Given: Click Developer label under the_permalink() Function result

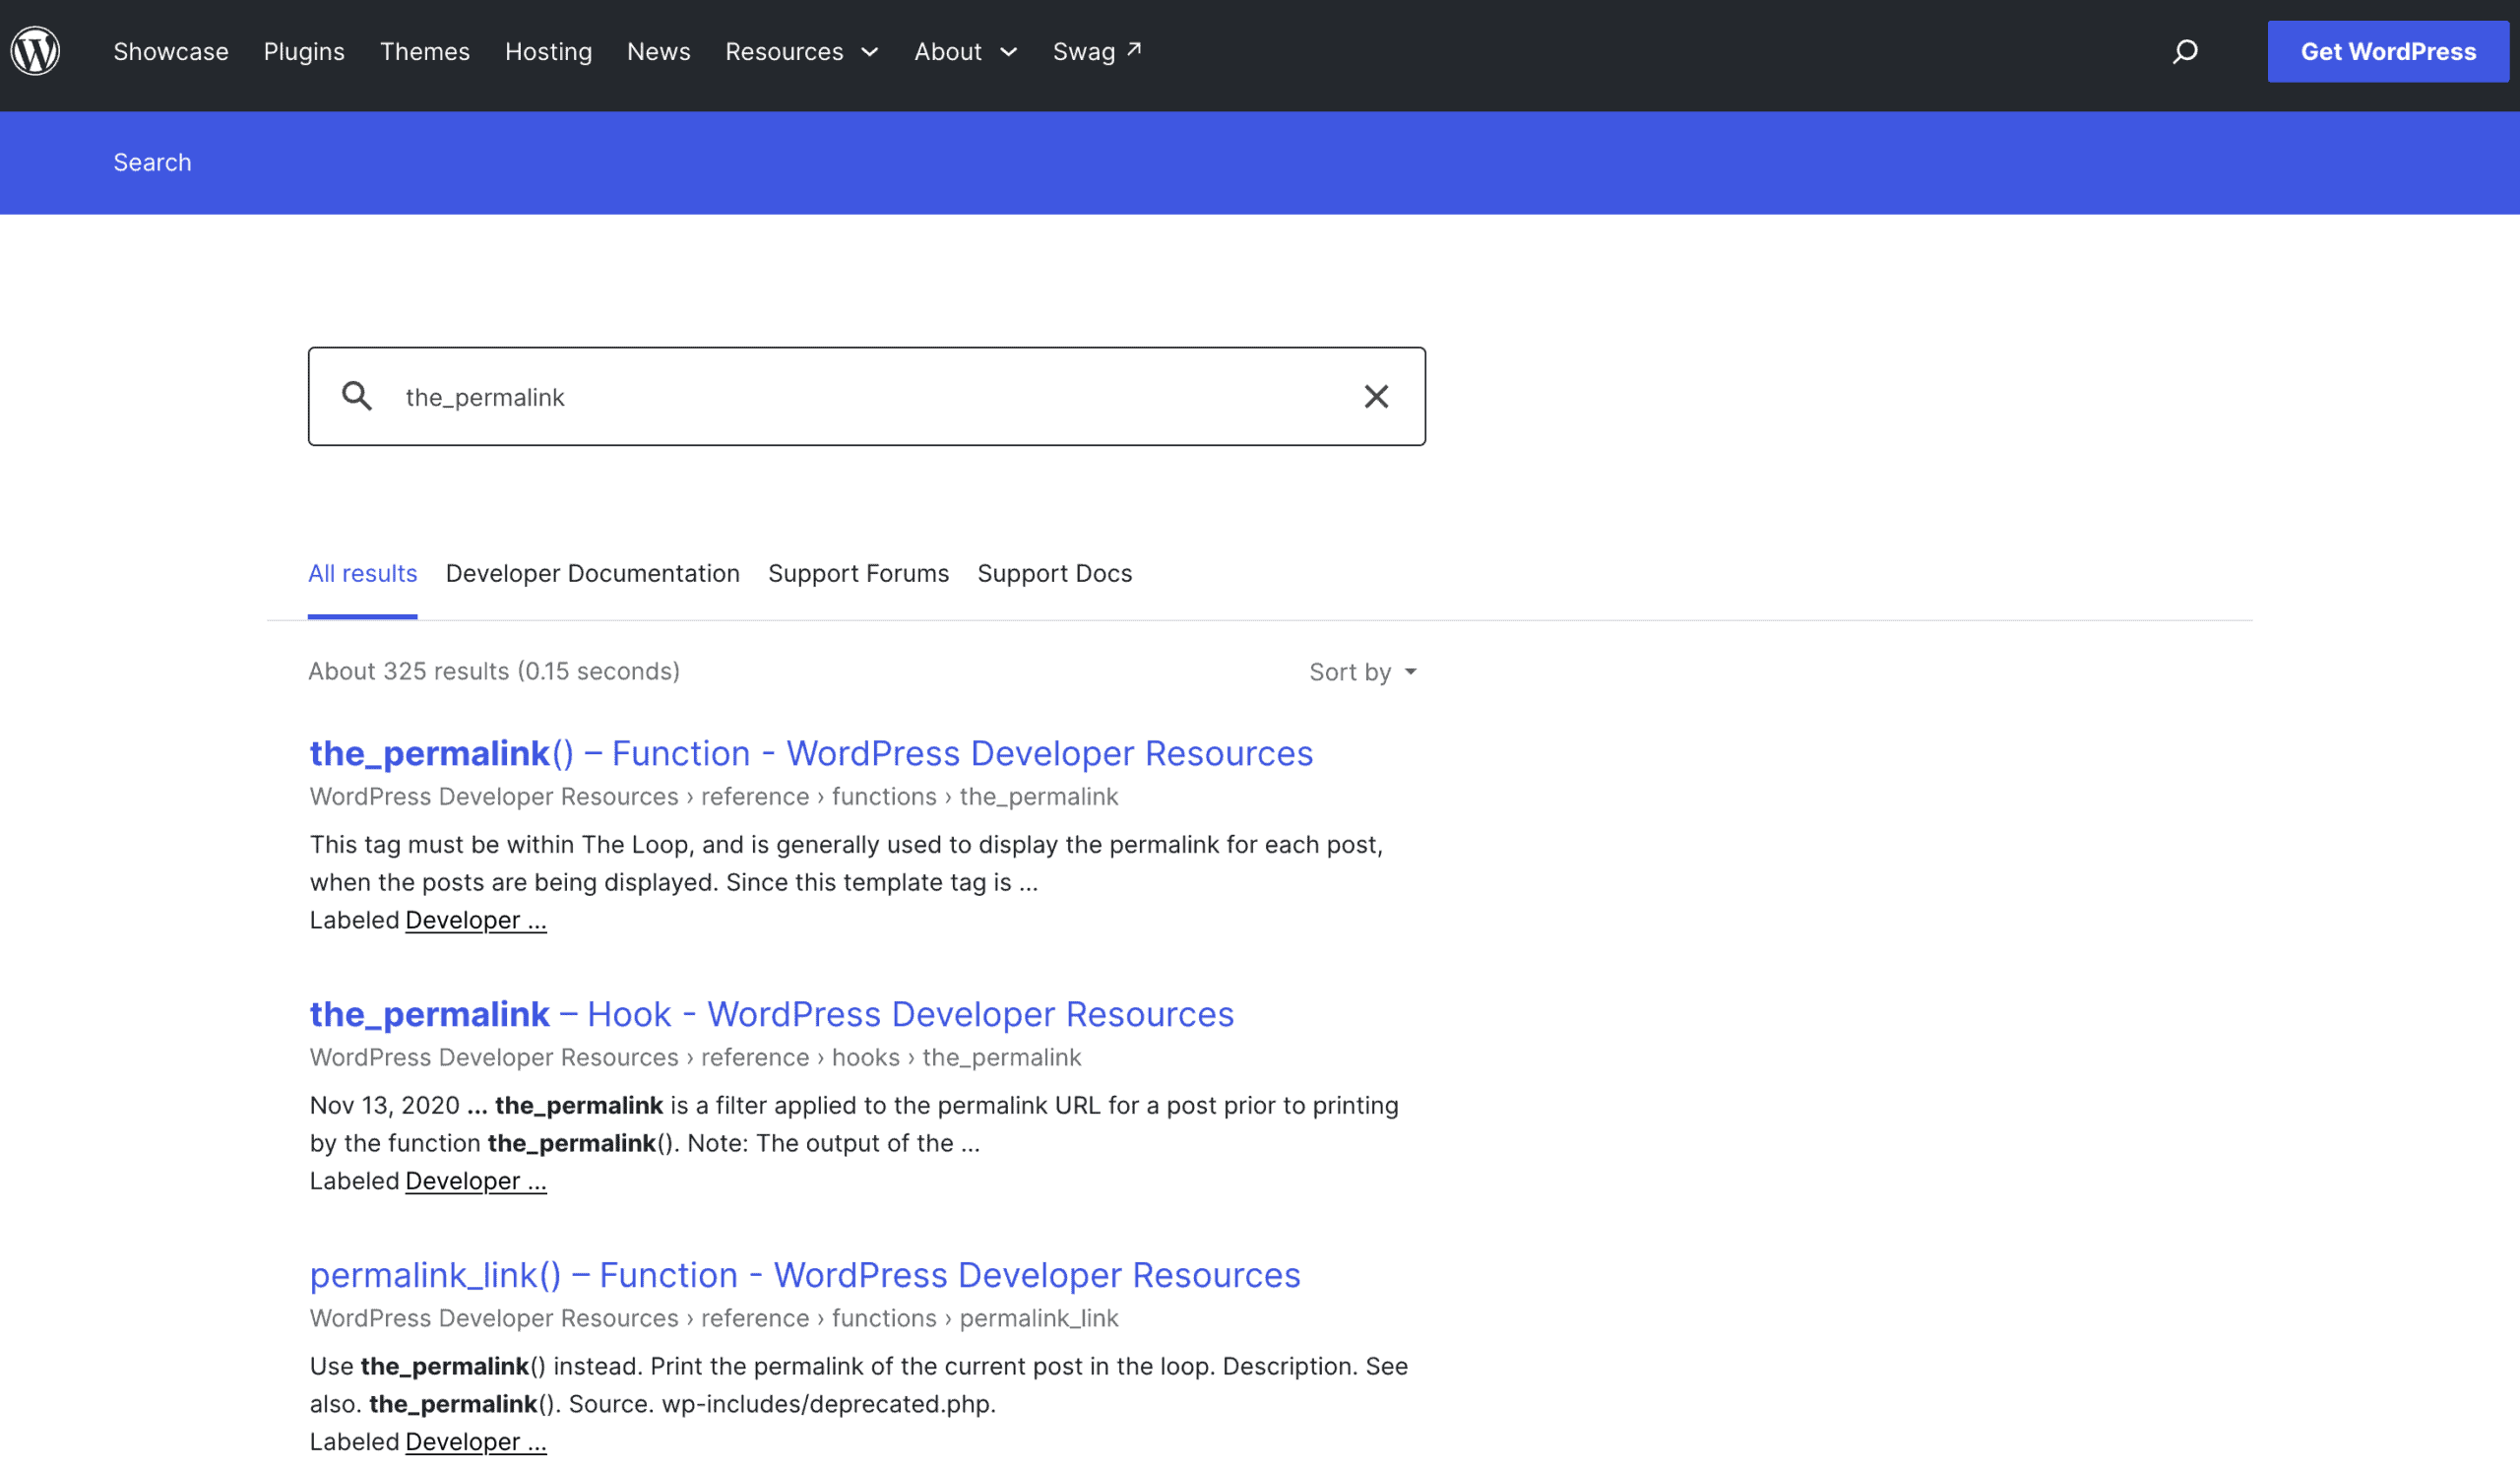Looking at the screenshot, I should pyautogui.click(x=476, y=921).
